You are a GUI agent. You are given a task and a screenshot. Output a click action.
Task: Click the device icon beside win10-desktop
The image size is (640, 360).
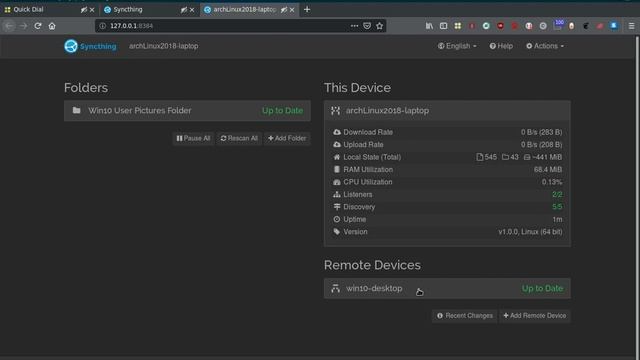tap(336, 288)
